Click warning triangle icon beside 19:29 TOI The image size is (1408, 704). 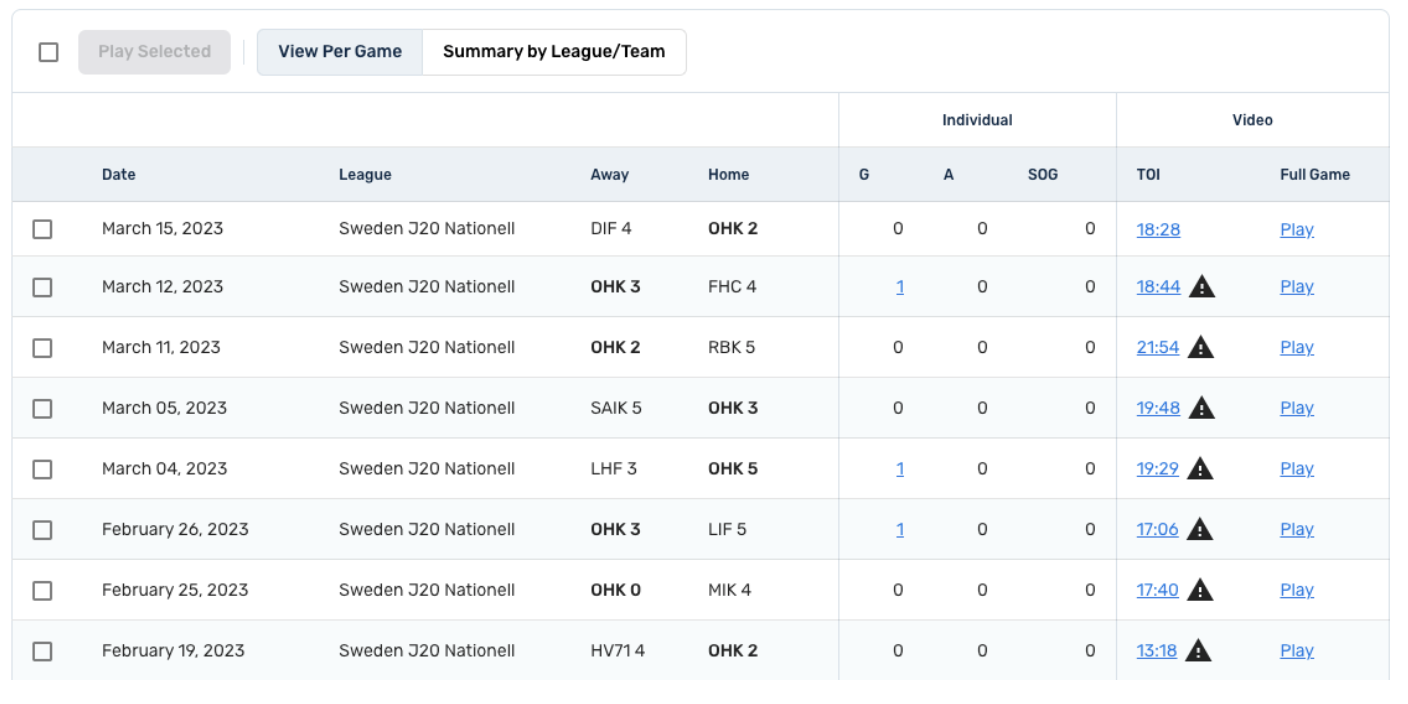coord(1200,469)
